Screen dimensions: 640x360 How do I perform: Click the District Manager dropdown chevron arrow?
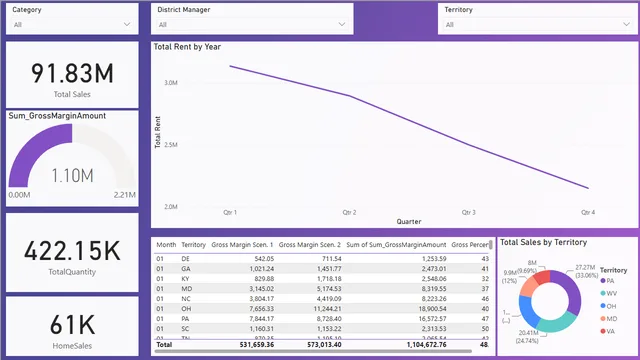click(342, 24)
